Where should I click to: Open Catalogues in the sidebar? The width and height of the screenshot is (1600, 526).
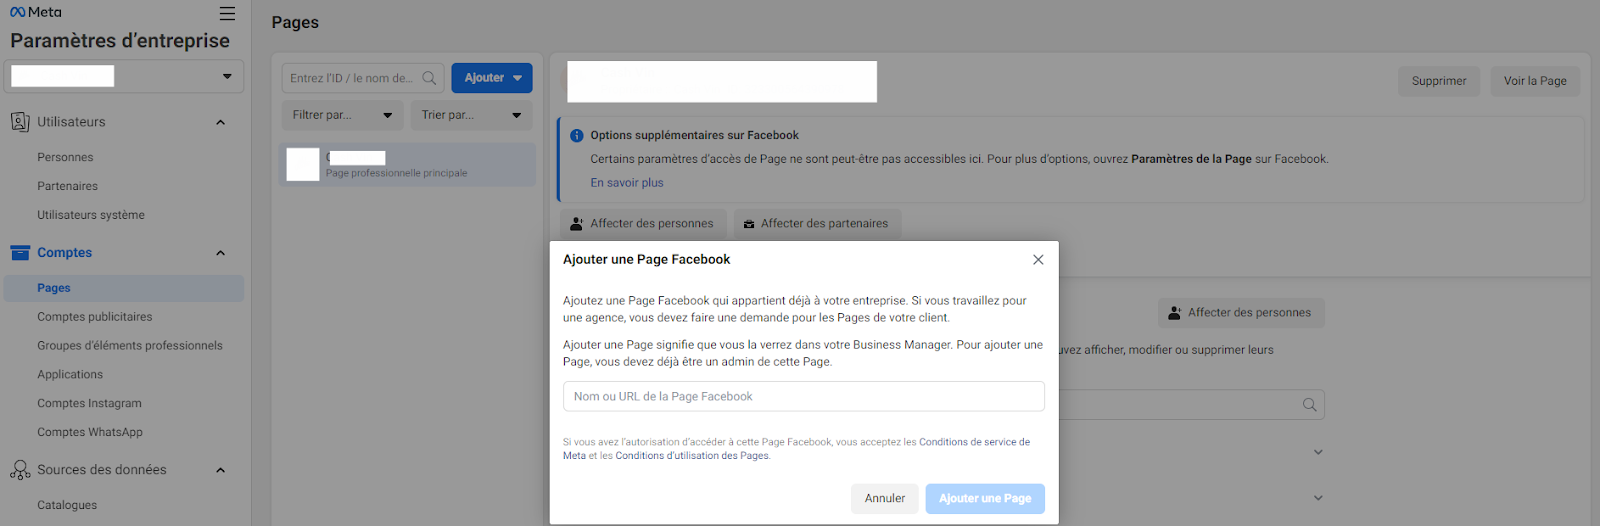[67, 506]
